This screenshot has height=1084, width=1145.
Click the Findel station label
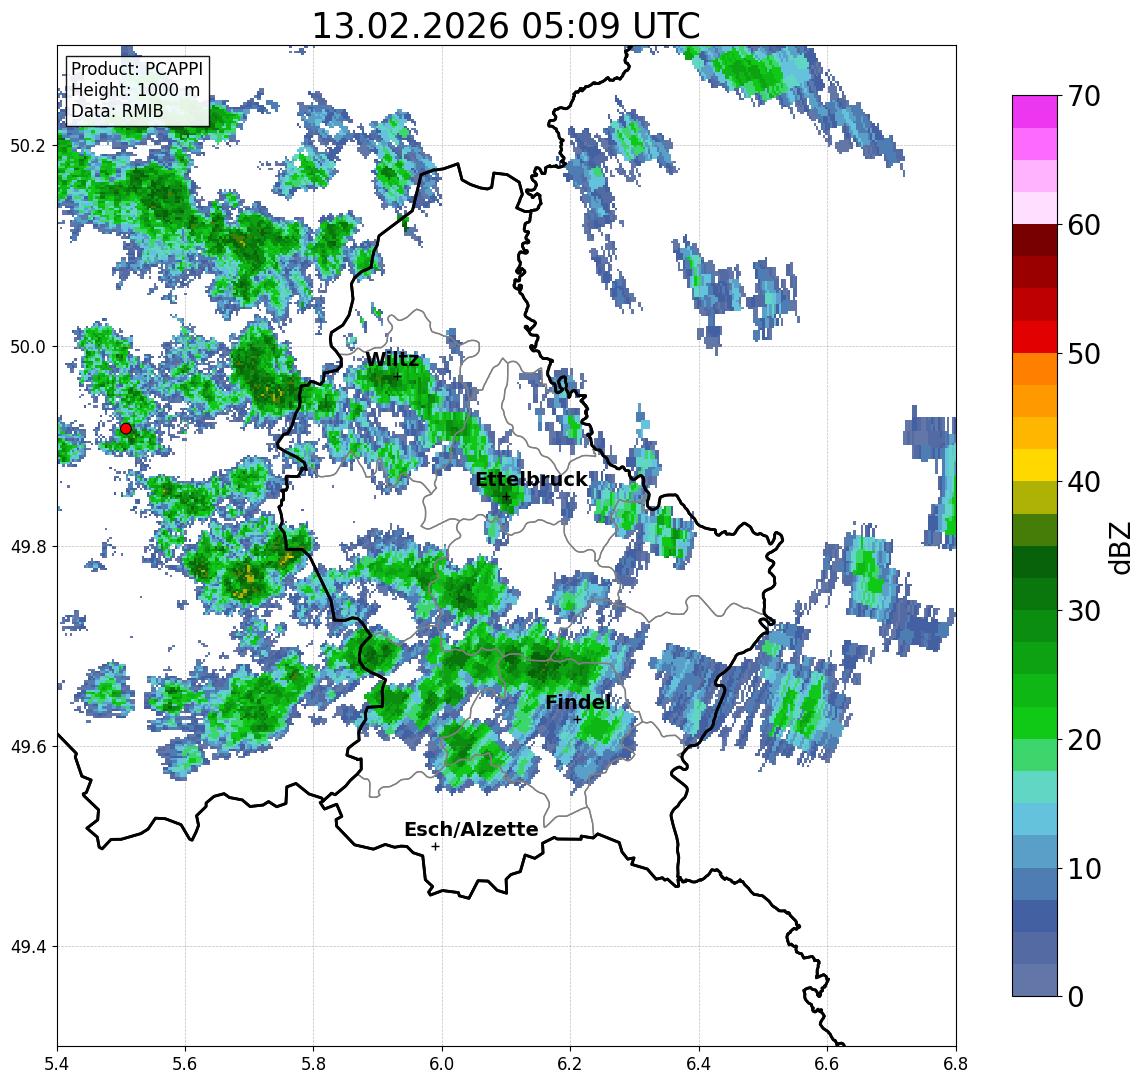click(x=578, y=702)
